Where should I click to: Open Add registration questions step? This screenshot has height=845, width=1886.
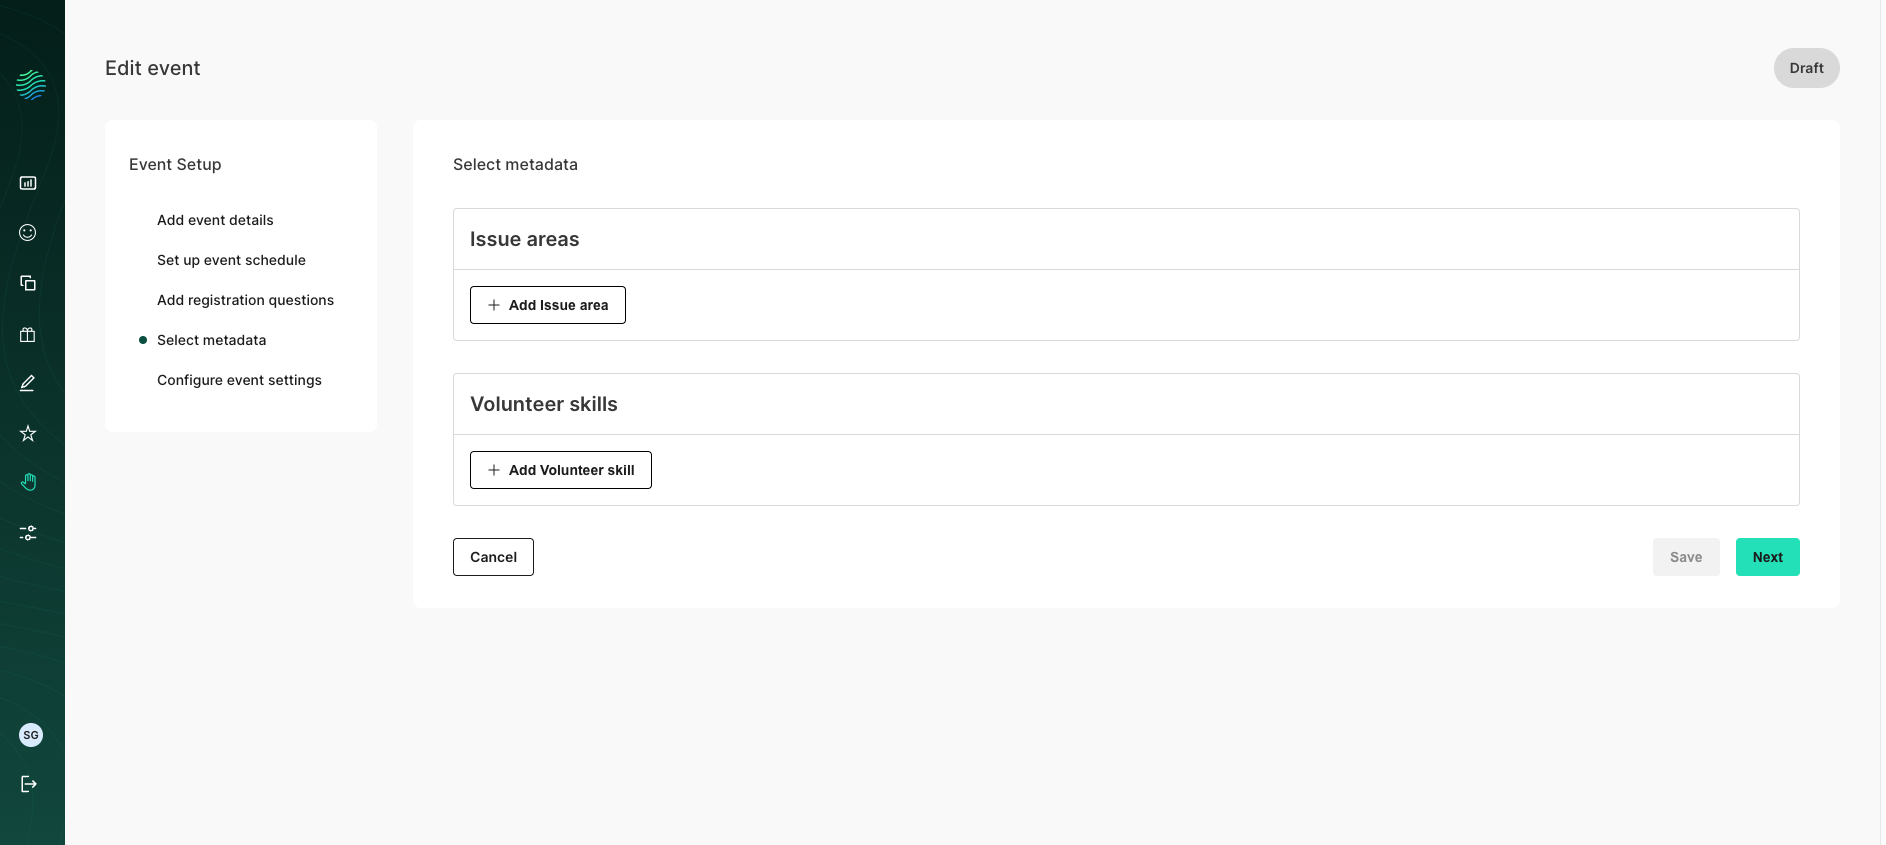[245, 300]
